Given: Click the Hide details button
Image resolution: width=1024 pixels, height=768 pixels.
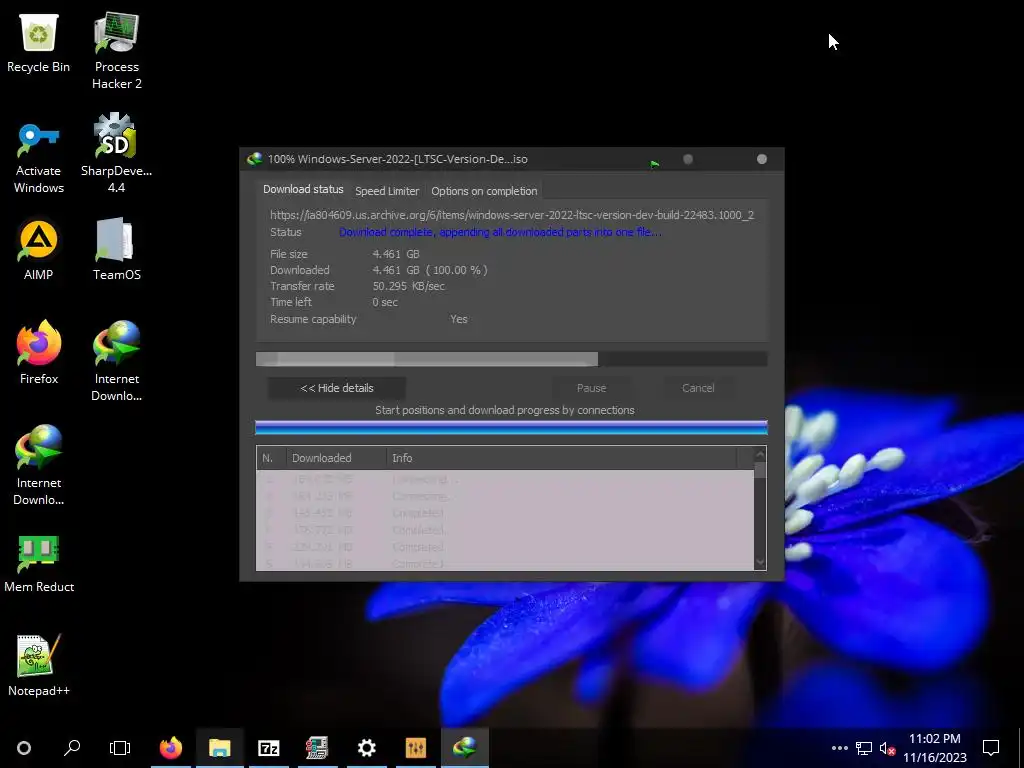Looking at the screenshot, I should [x=337, y=388].
